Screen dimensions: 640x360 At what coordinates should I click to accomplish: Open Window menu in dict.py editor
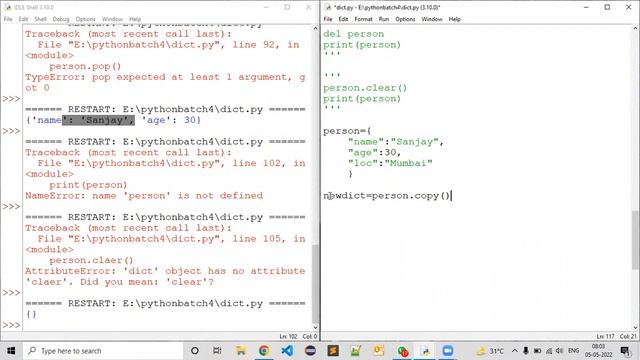tap(432, 19)
